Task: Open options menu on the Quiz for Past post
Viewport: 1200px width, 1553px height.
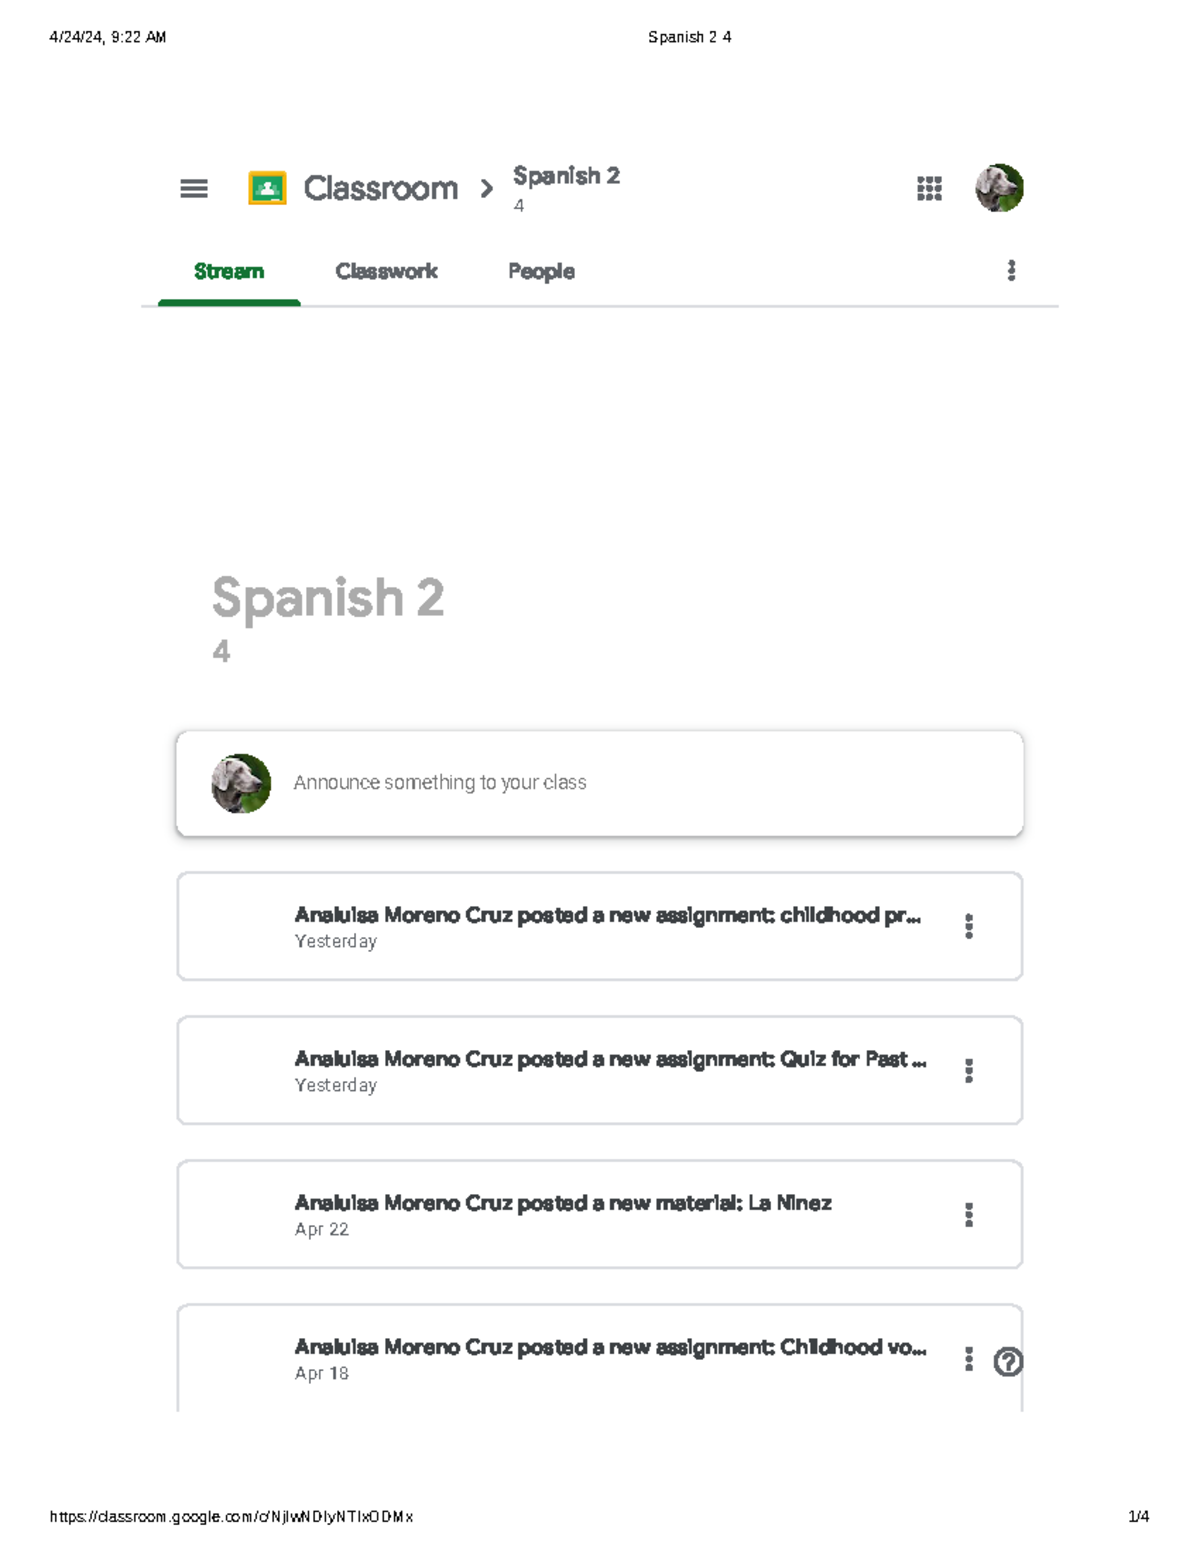Action: (969, 1070)
